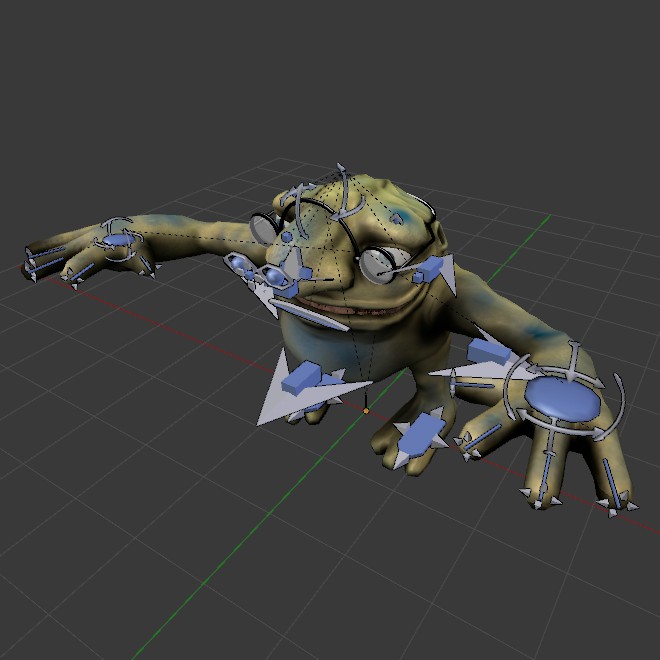660x660 pixels.
Task: Click the blue cube beside the eye control
Action: (x=427, y=269)
